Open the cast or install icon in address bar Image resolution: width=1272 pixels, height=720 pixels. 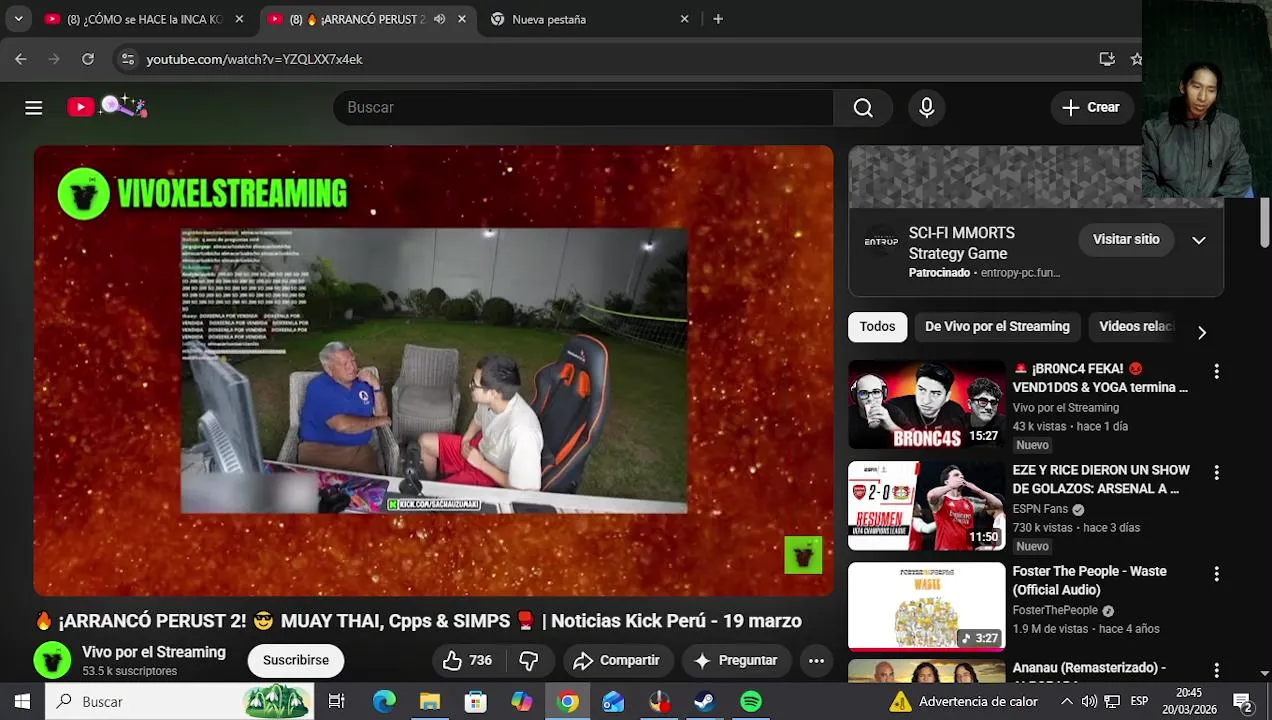1107,59
